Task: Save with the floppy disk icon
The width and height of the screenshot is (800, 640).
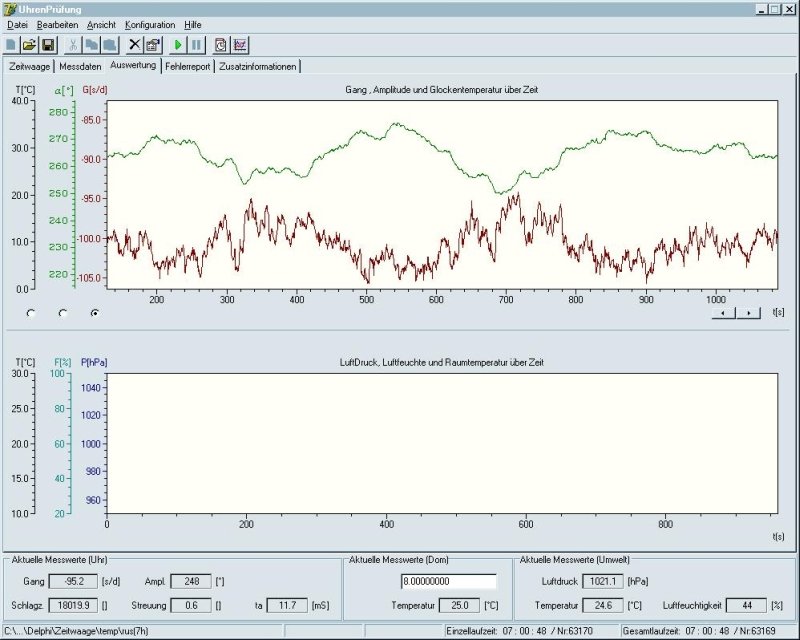Action: [47, 45]
